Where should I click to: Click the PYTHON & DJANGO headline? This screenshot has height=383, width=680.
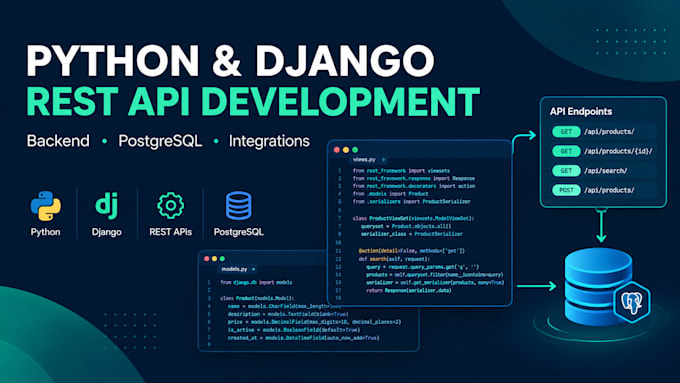230,60
